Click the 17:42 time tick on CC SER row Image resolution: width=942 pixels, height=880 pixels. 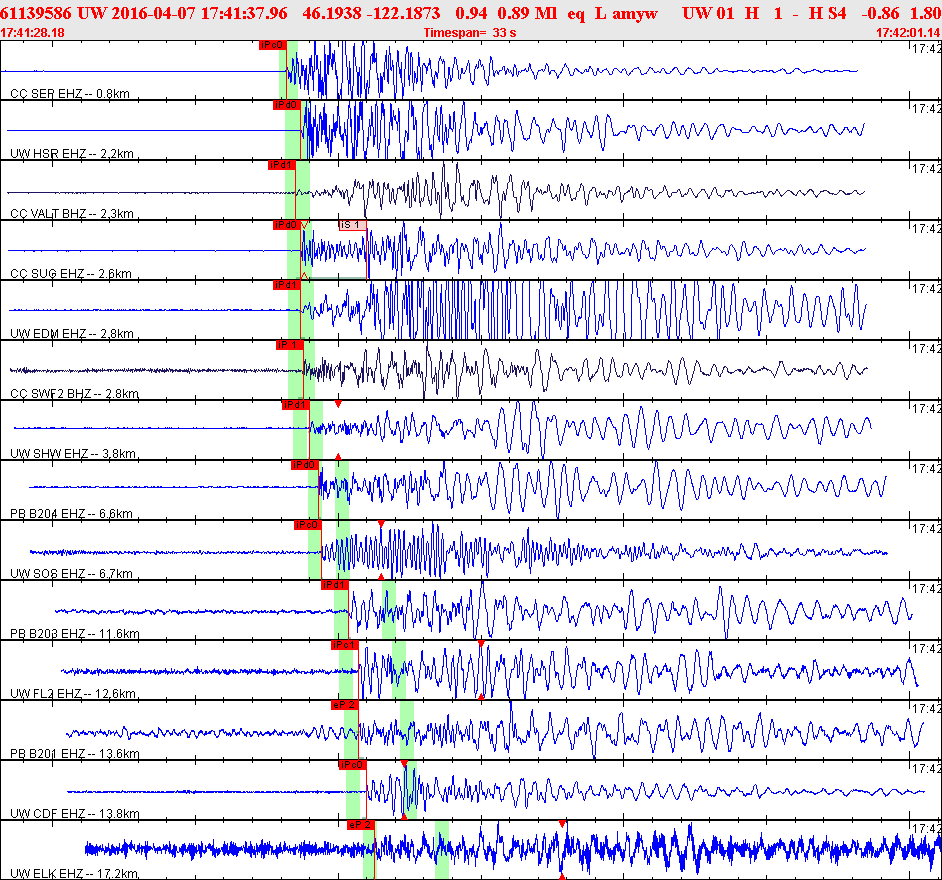[x=926, y=49]
